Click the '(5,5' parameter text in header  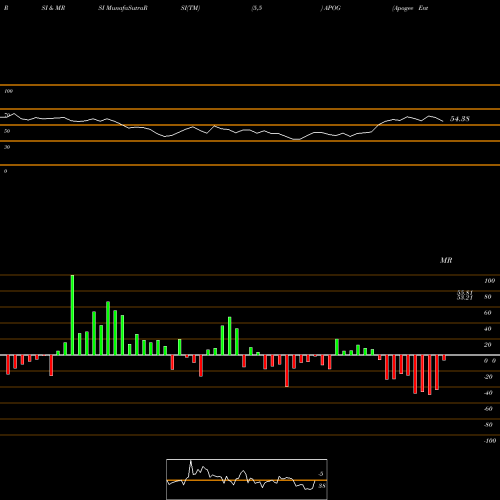(x=257, y=8)
